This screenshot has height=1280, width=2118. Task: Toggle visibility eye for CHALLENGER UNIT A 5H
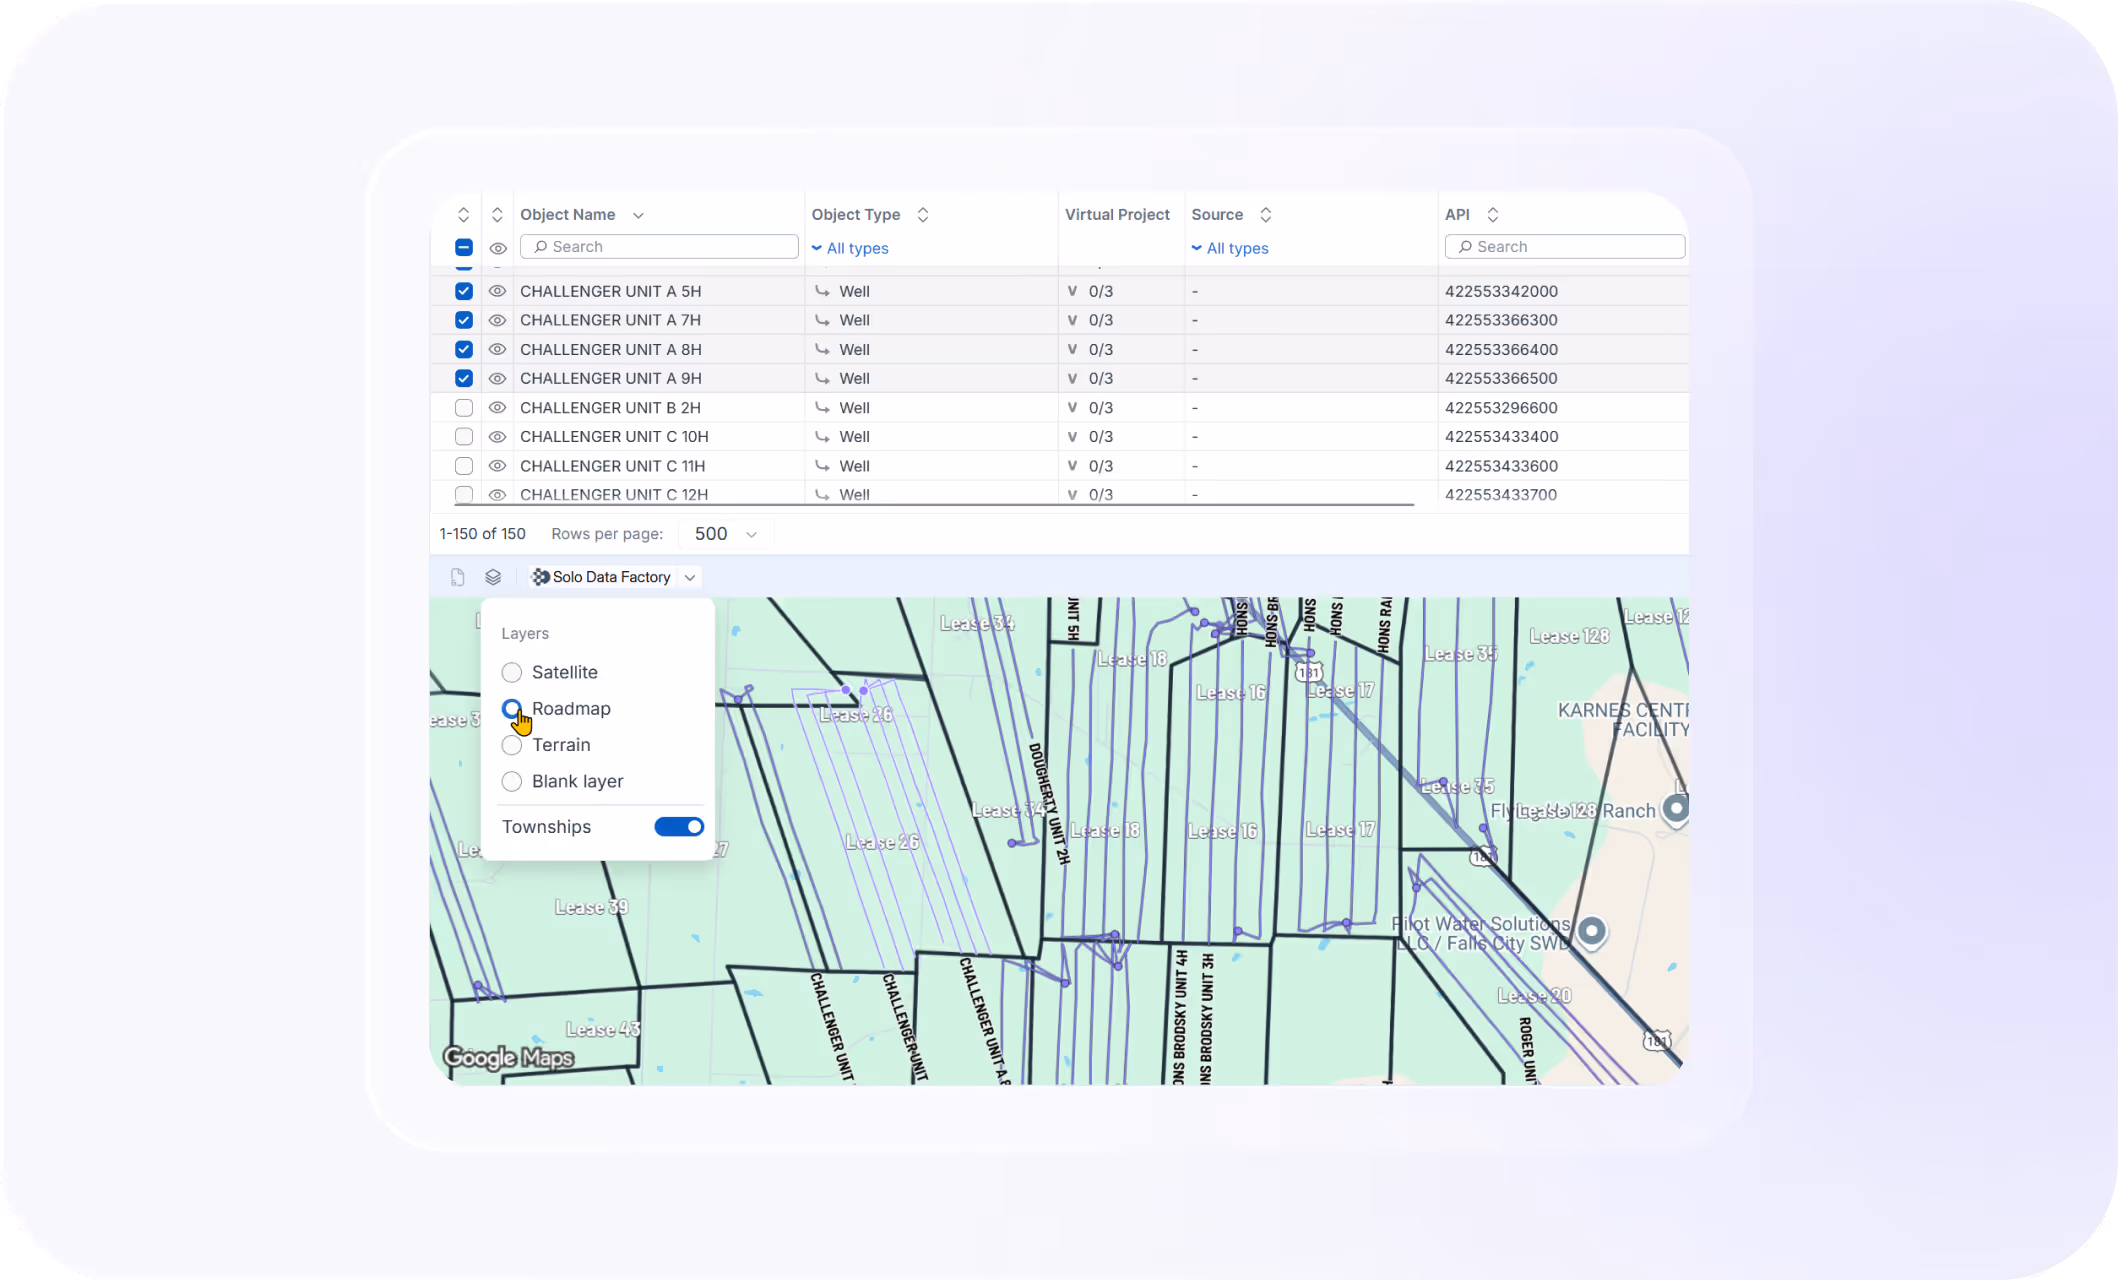tap(497, 291)
